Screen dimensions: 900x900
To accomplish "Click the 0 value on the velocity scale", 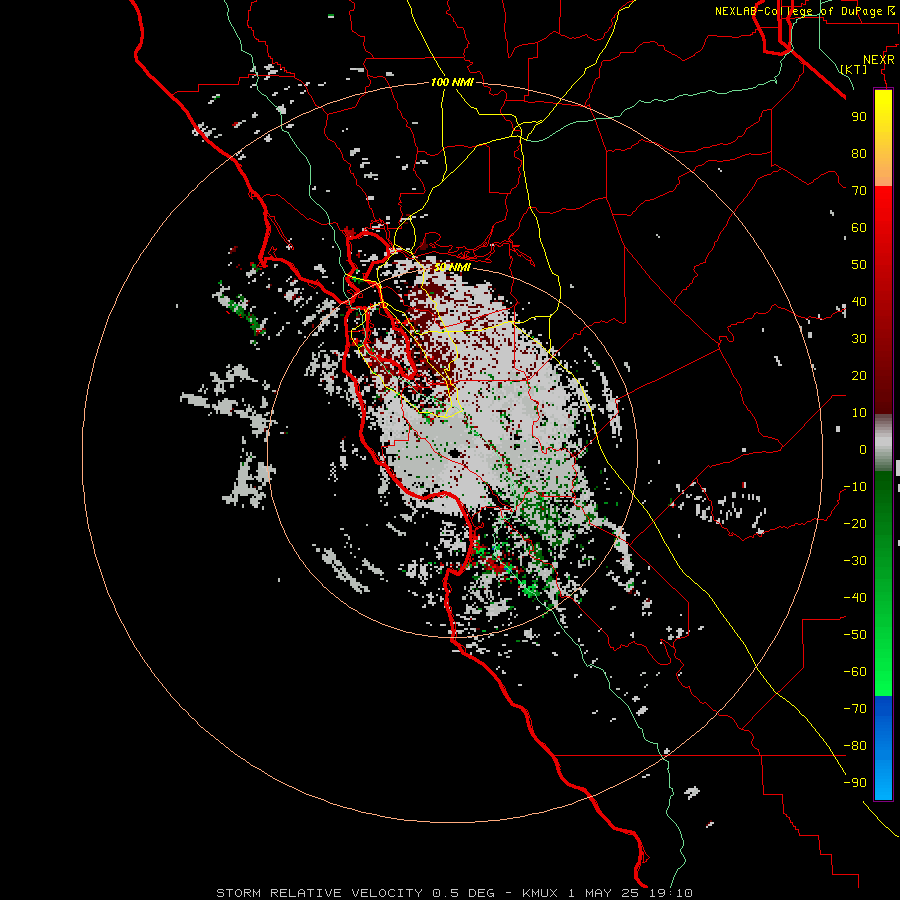I will click(x=863, y=449).
